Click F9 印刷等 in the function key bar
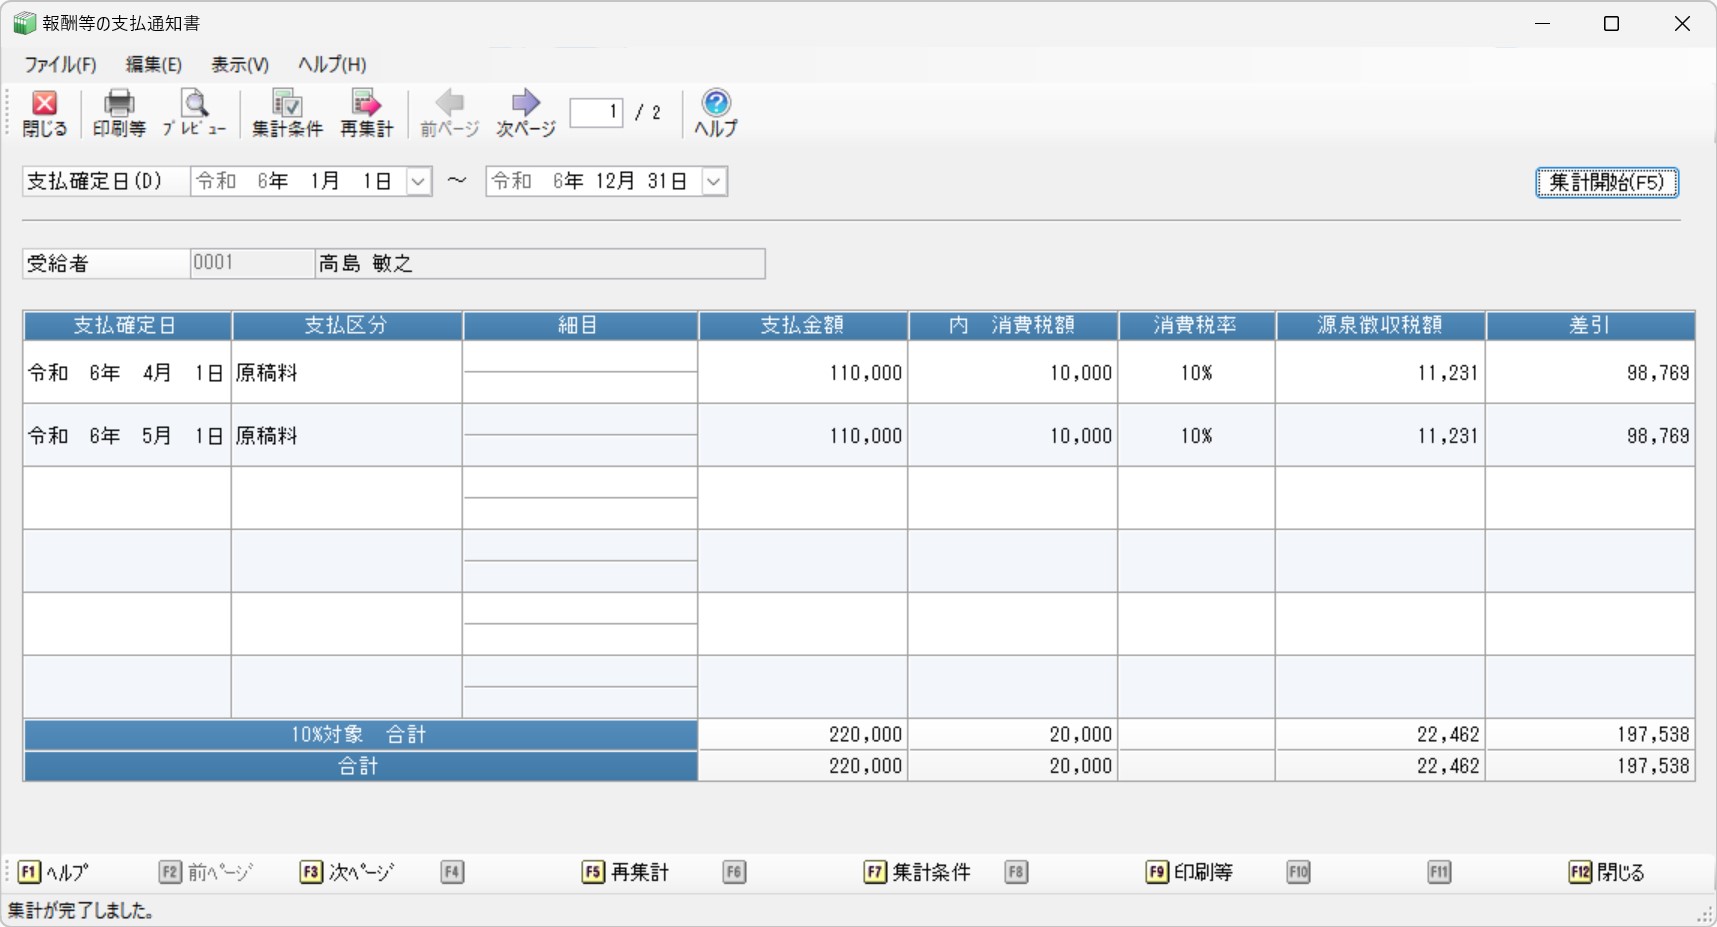The width and height of the screenshot is (1717, 927). 1190,872
